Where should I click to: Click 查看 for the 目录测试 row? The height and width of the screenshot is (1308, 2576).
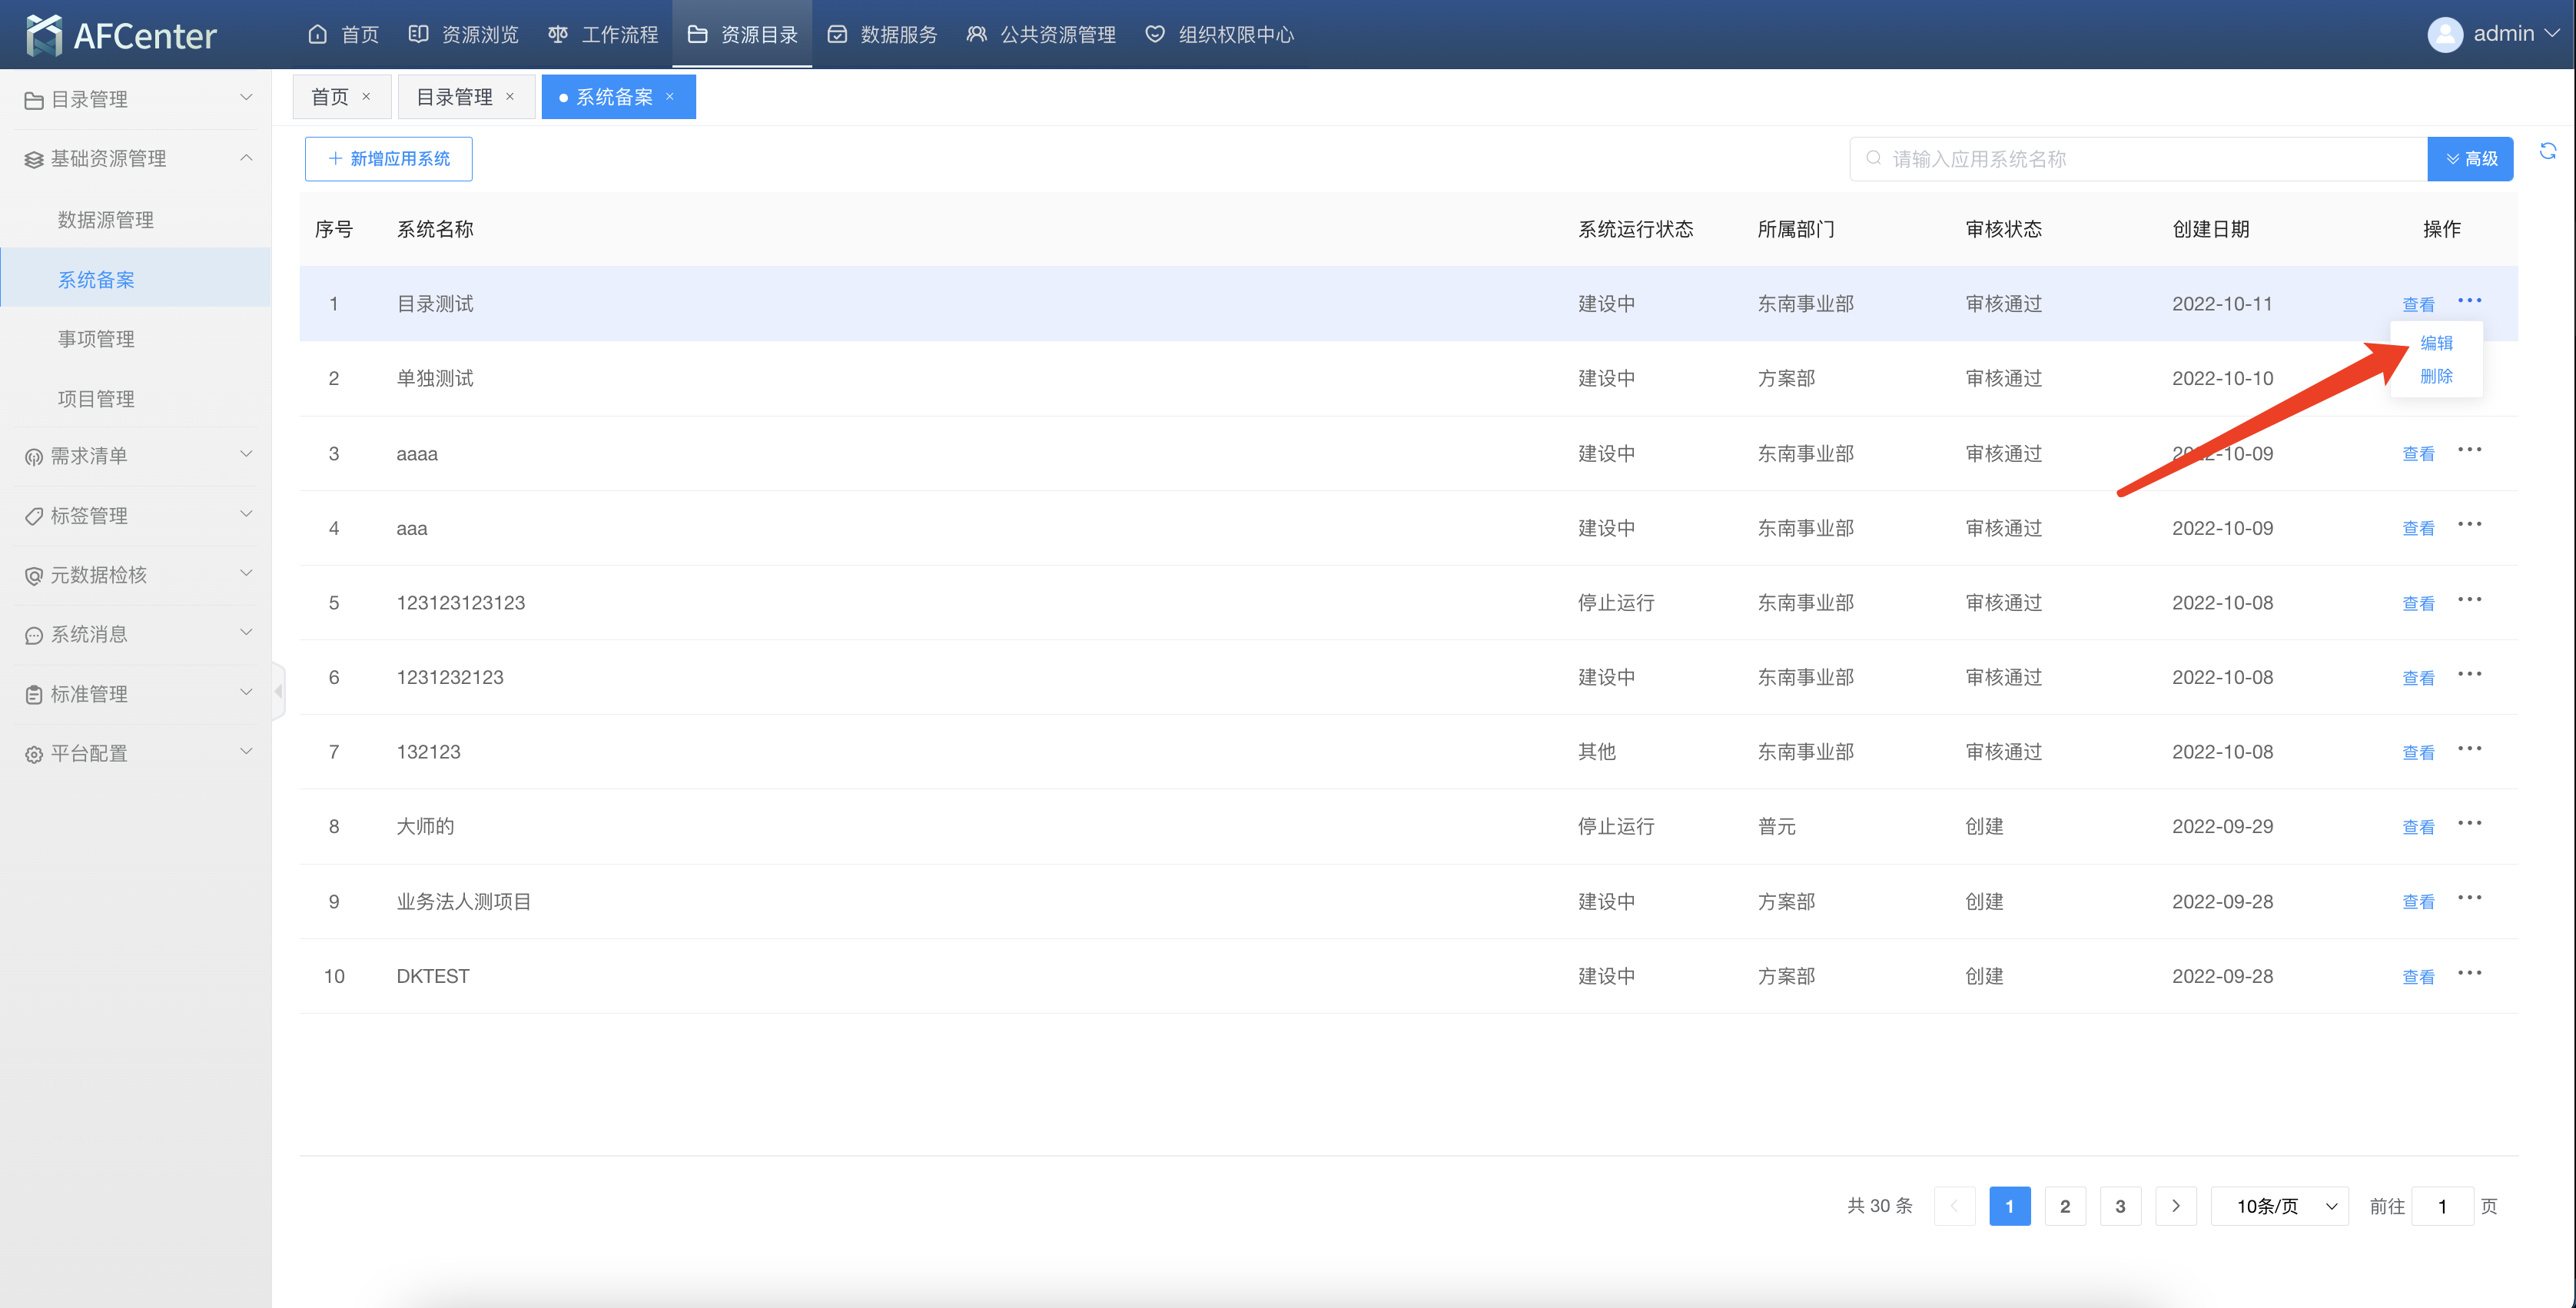[2418, 304]
